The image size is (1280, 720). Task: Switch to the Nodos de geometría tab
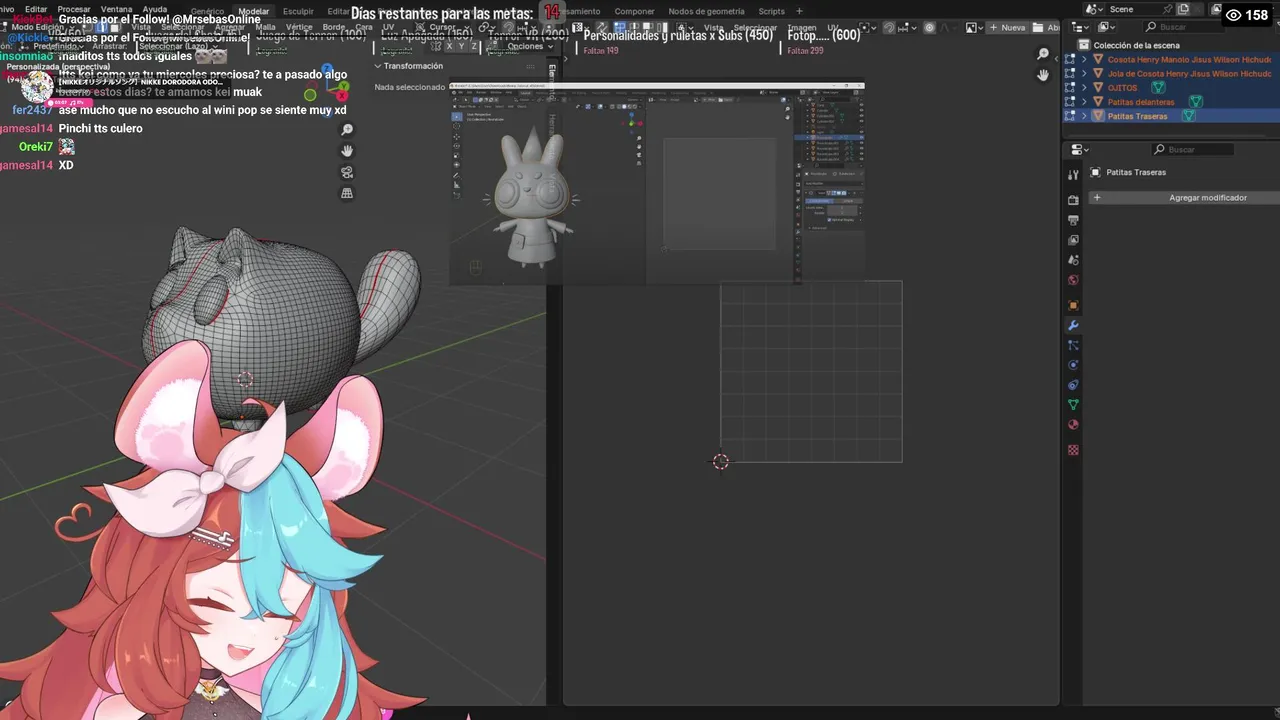pos(706,11)
